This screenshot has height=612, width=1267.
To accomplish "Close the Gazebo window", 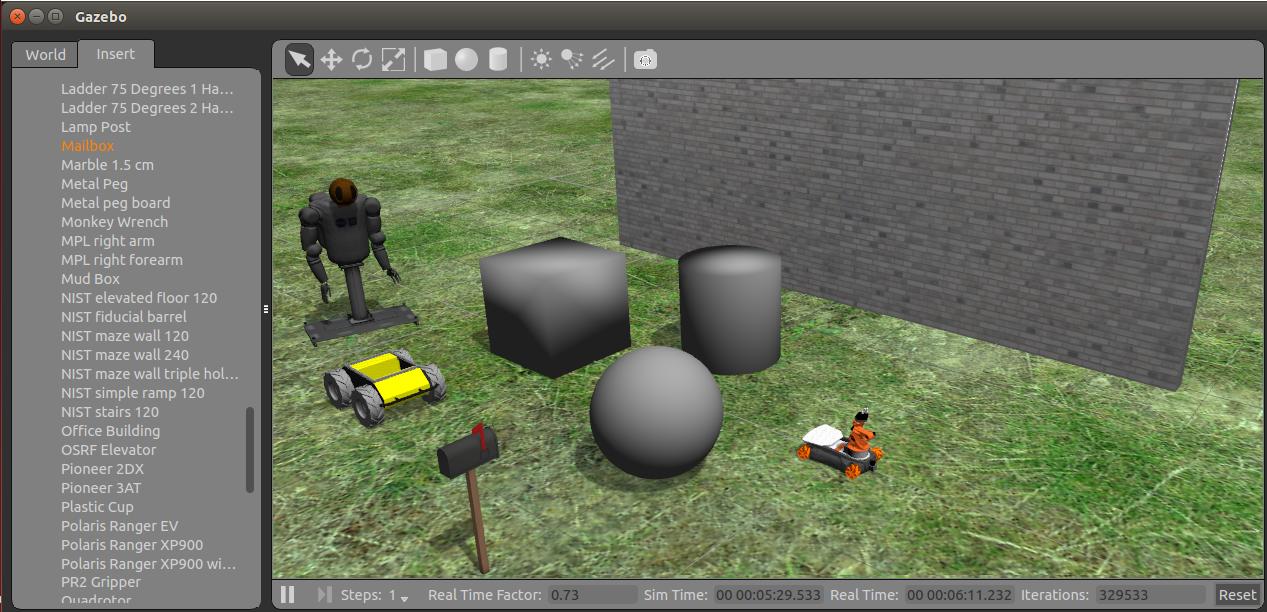I will (x=17, y=16).
